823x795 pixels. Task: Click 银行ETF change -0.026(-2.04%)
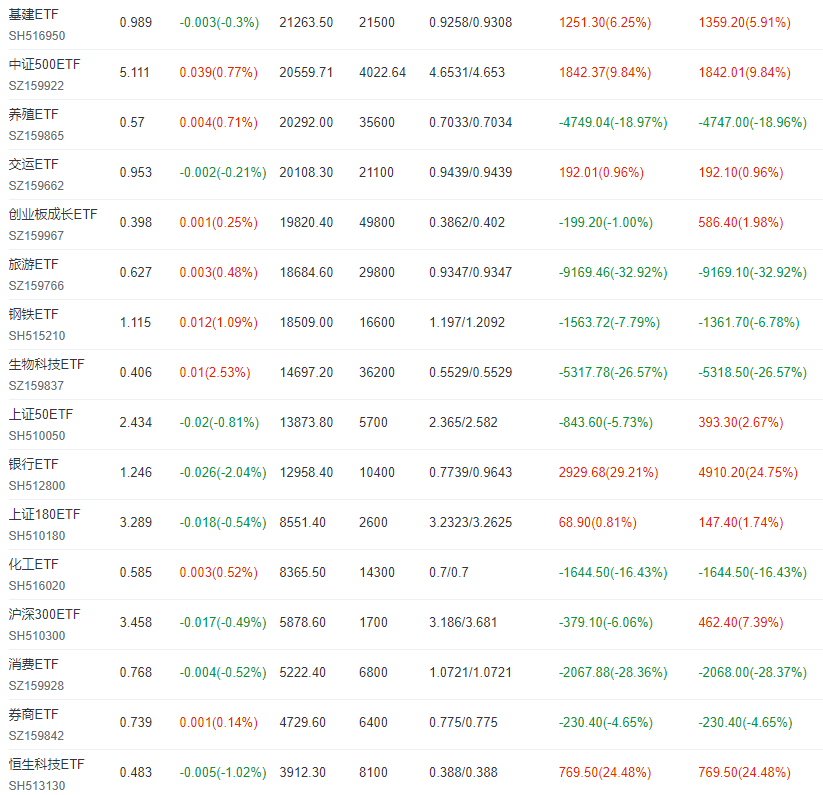pyautogui.click(x=223, y=472)
